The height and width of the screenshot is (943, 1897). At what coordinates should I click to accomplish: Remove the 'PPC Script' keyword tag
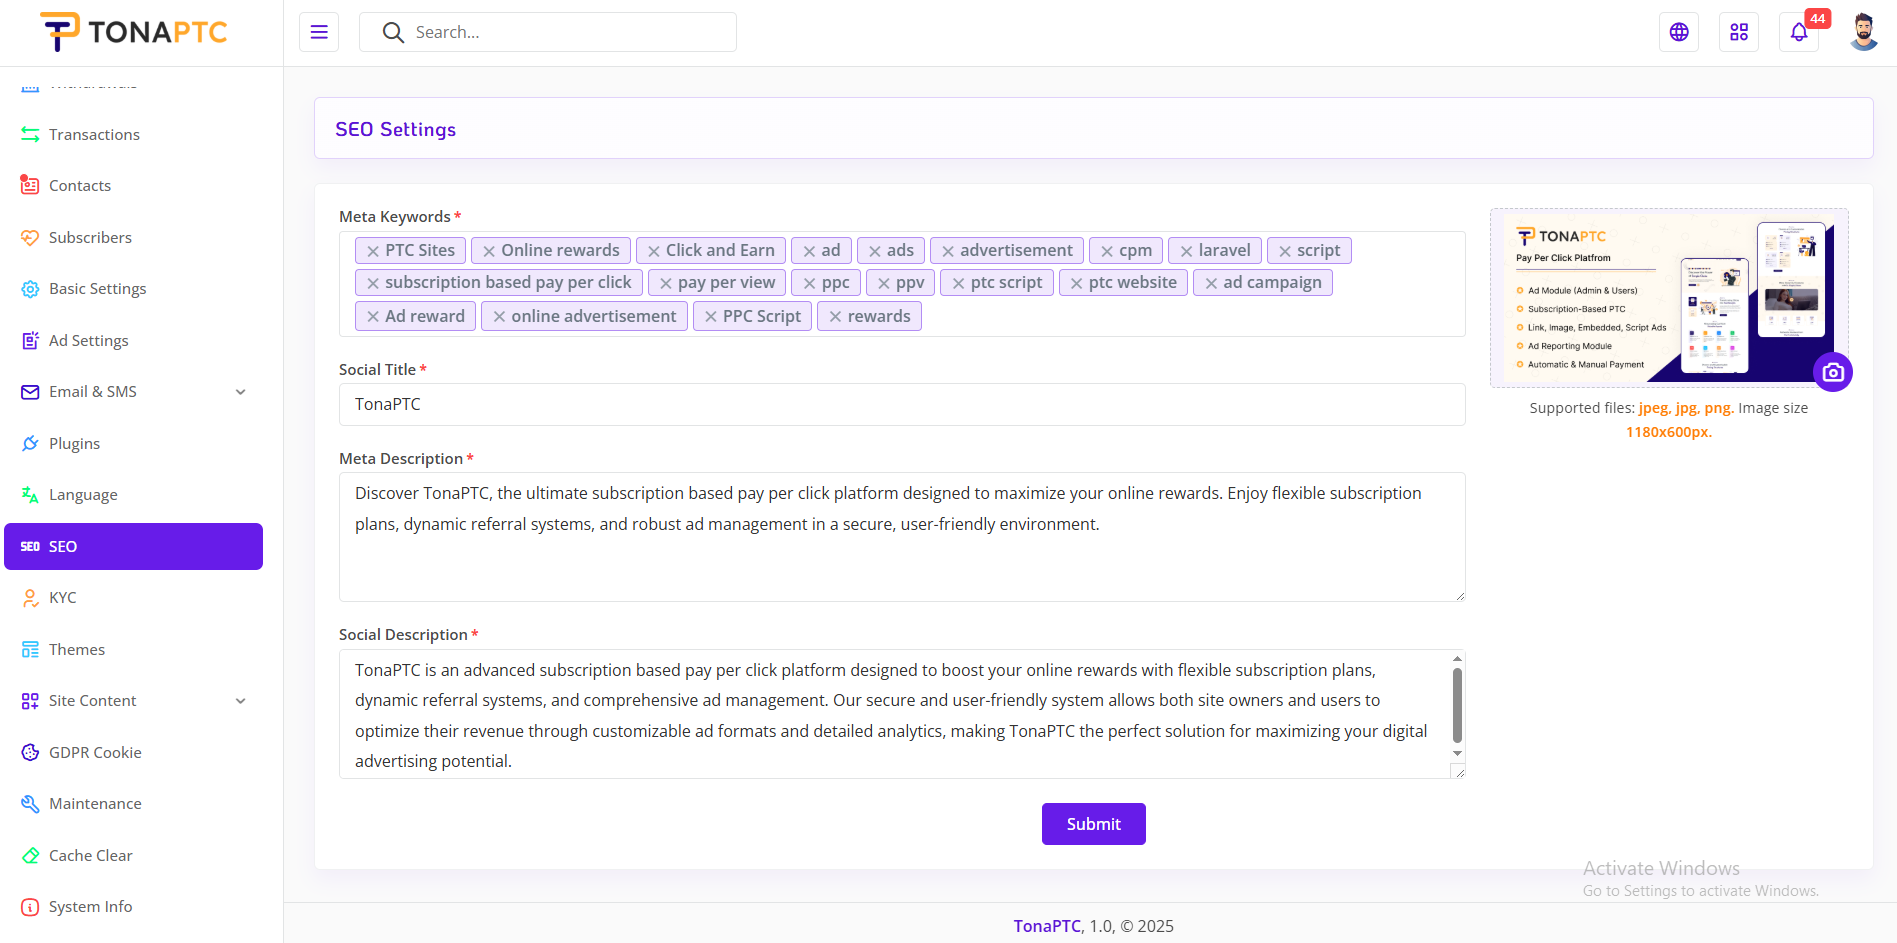tap(711, 316)
